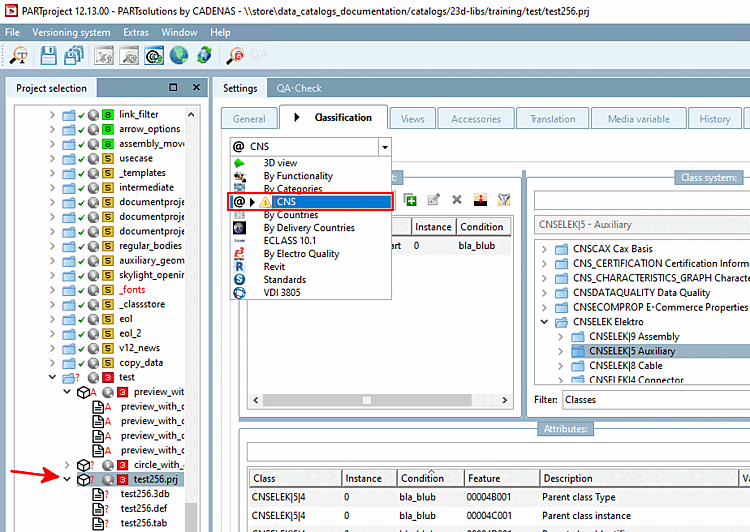Expand CNSDATAQUALITY Data Quality class
The width and height of the screenshot is (750, 532).
click(x=544, y=292)
